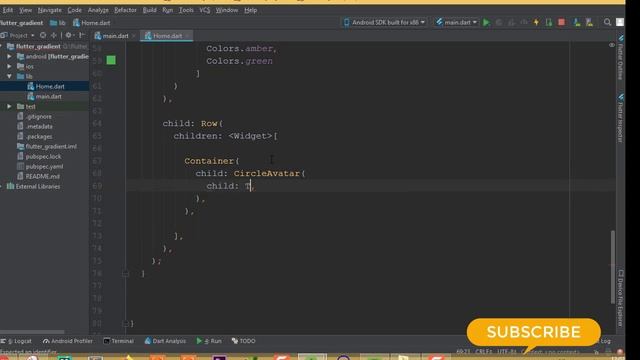Open the Run menu

coord(167,10)
